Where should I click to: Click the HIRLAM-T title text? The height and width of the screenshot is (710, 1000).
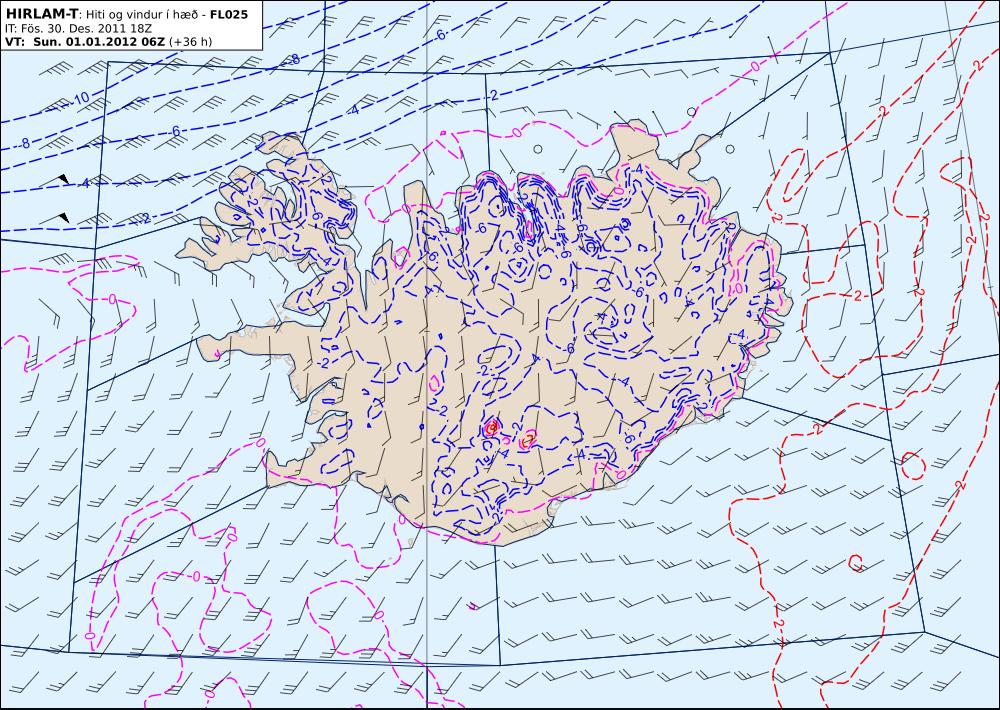41,14
